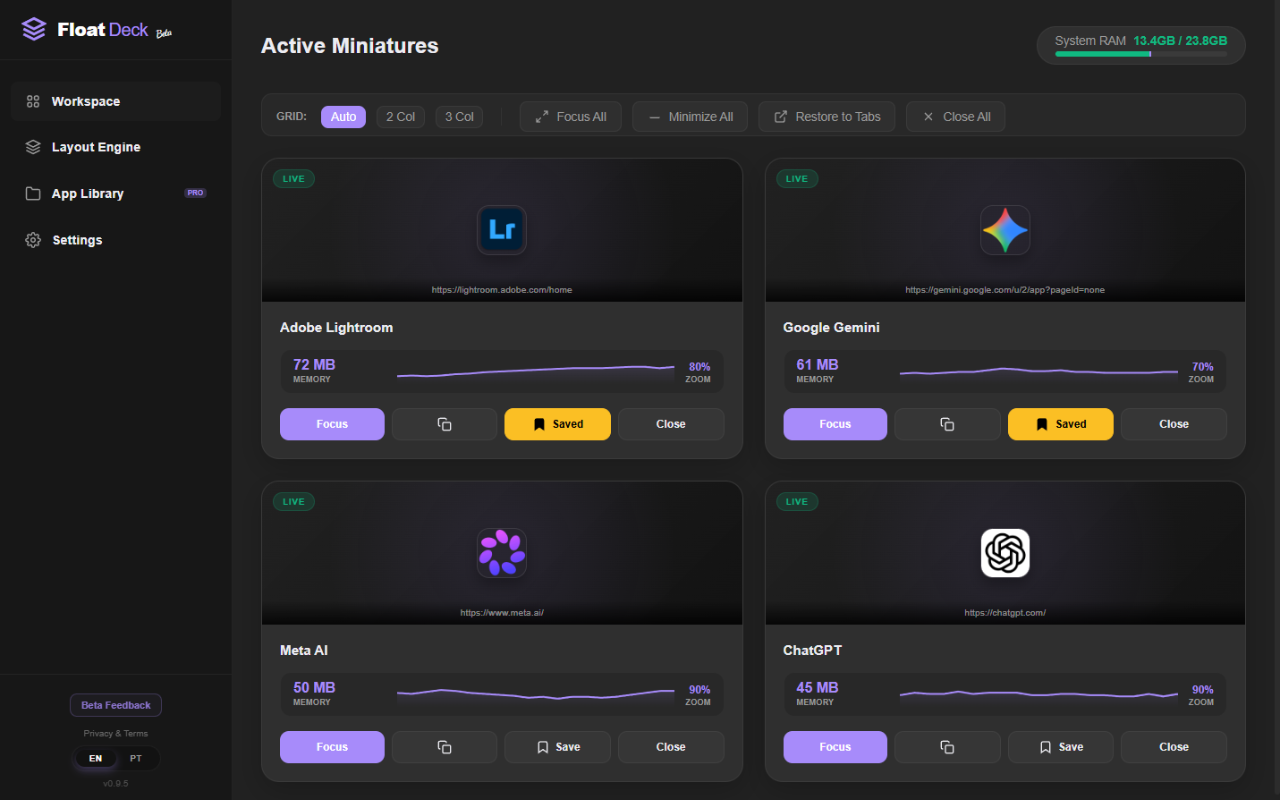Click the ChatGPT app icon

pyautogui.click(x=1005, y=553)
